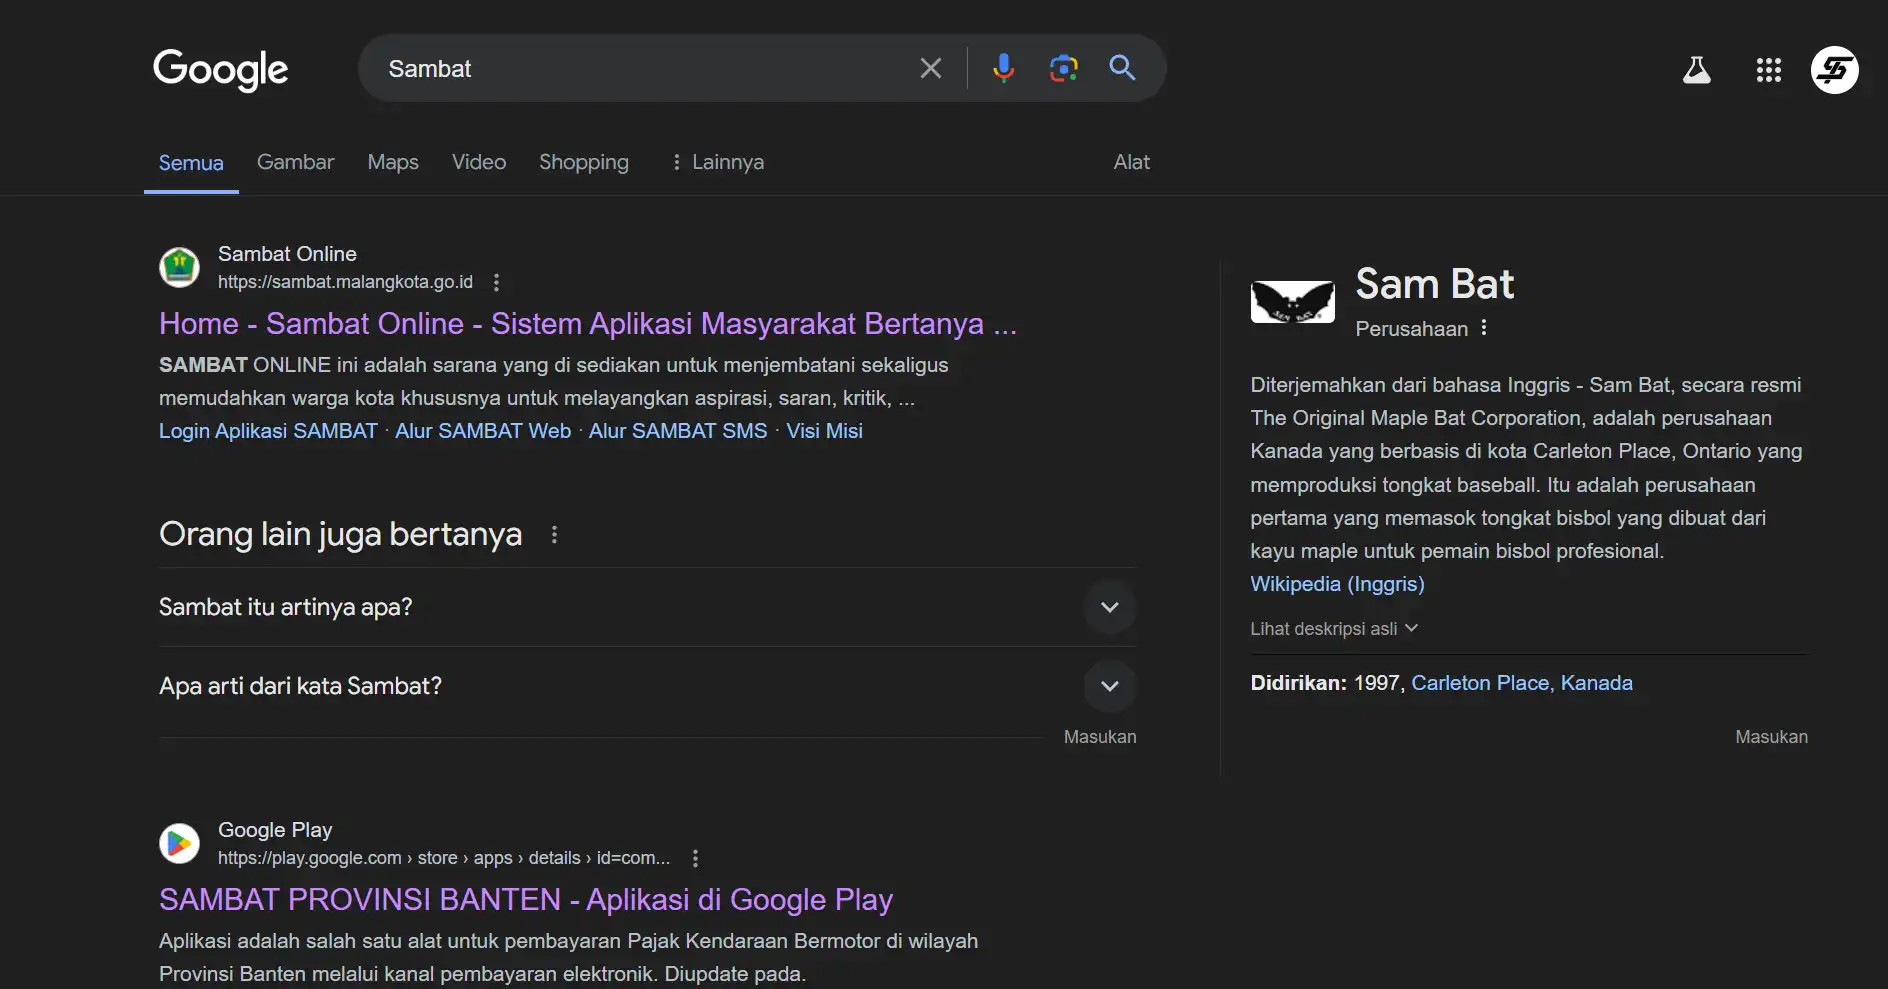Open Alur SAMBAT Web sitelink
1888x989 pixels.
tap(483, 431)
